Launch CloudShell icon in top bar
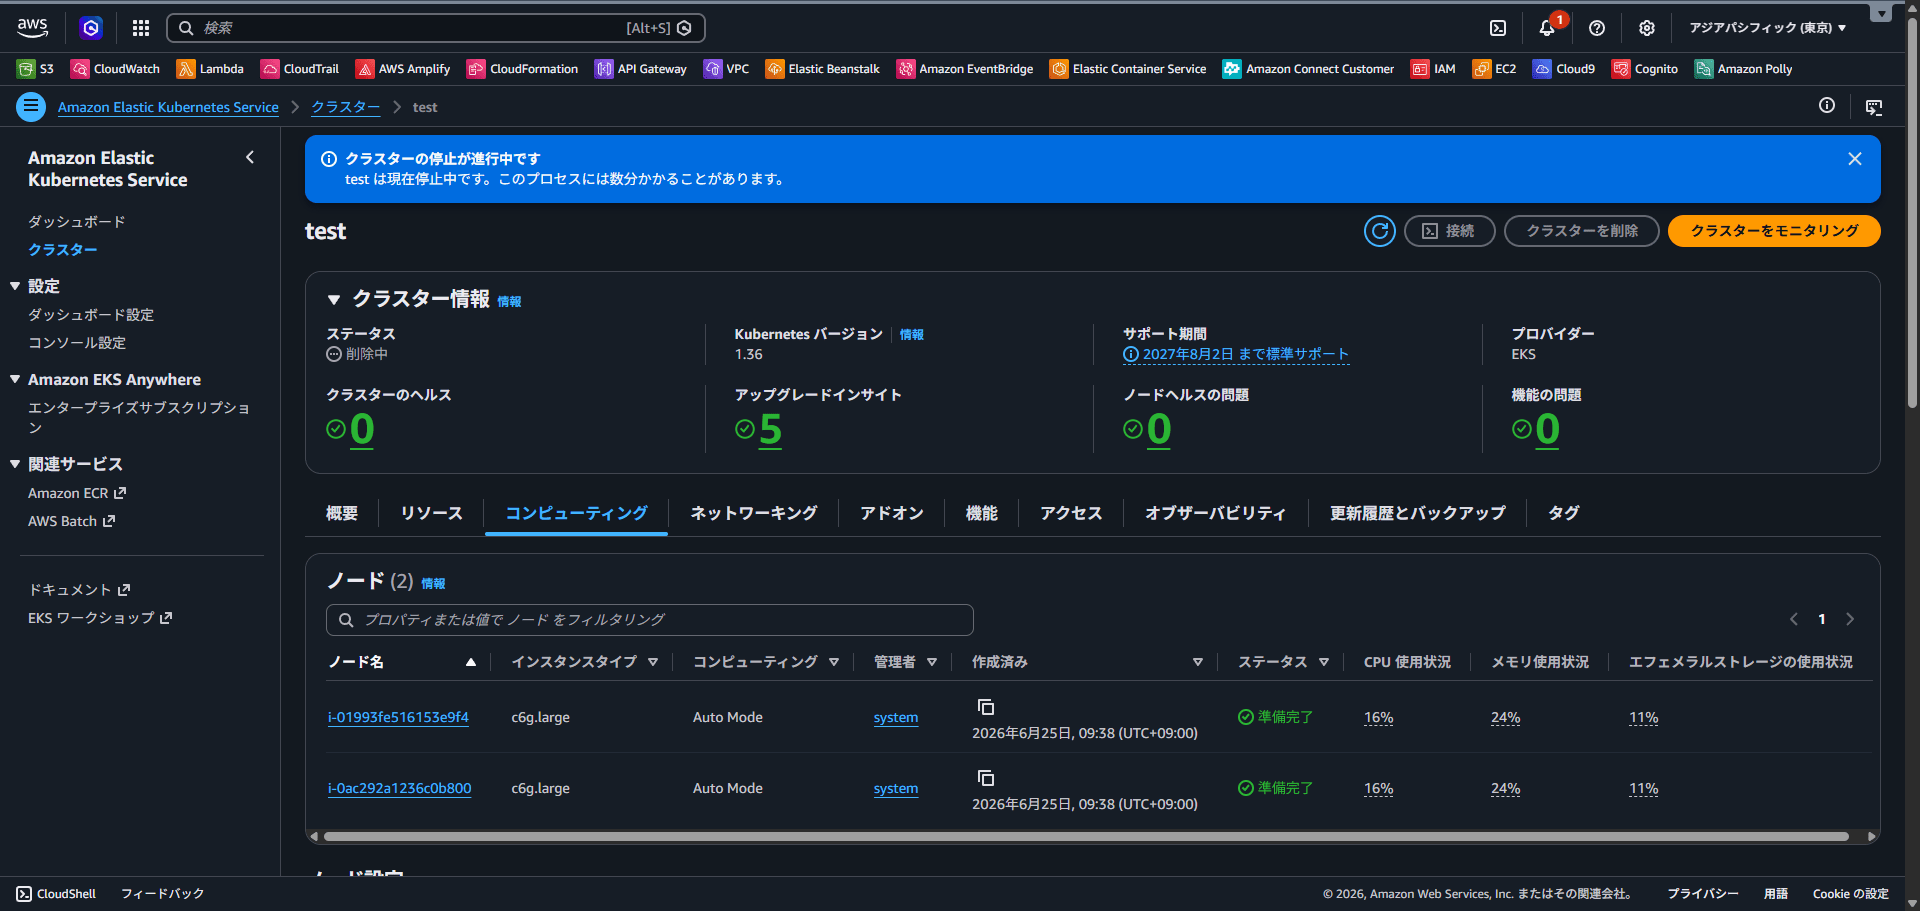 click(1498, 28)
